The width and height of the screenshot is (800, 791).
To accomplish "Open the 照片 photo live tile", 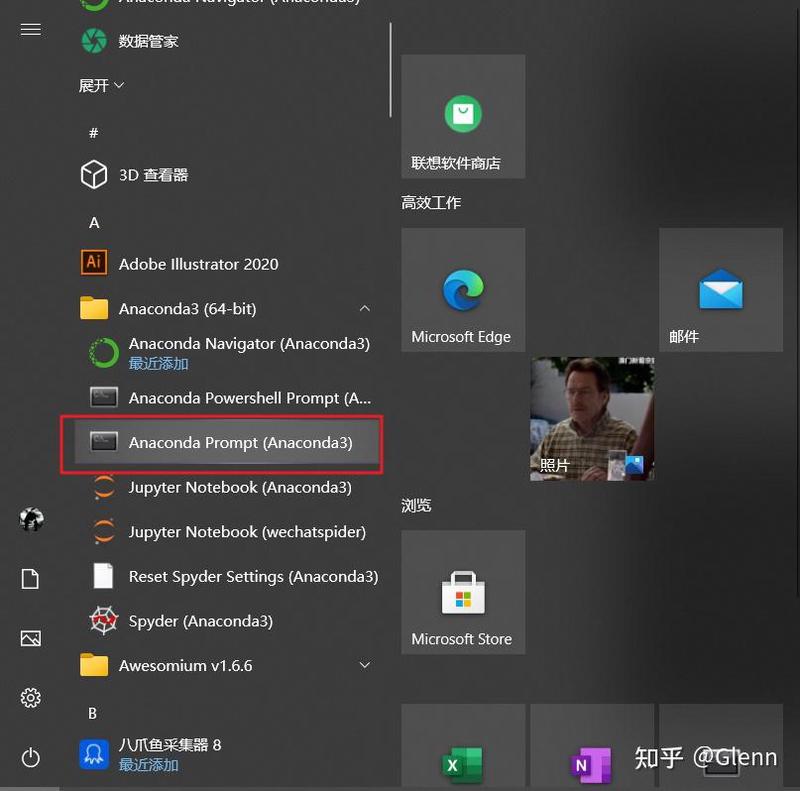I will [x=592, y=418].
